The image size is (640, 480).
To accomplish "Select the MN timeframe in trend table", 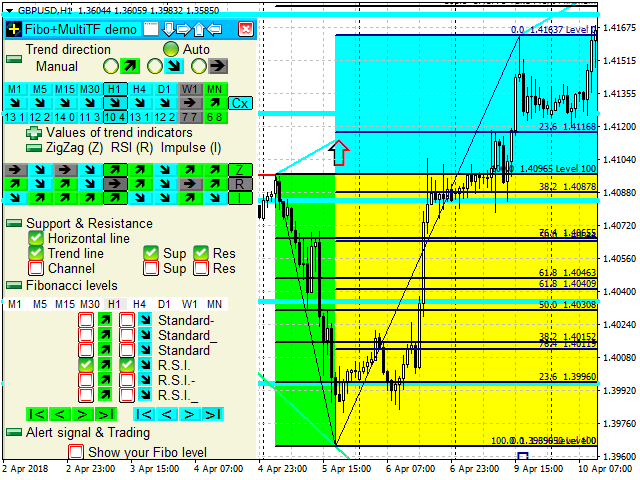I will coord(215,89).
